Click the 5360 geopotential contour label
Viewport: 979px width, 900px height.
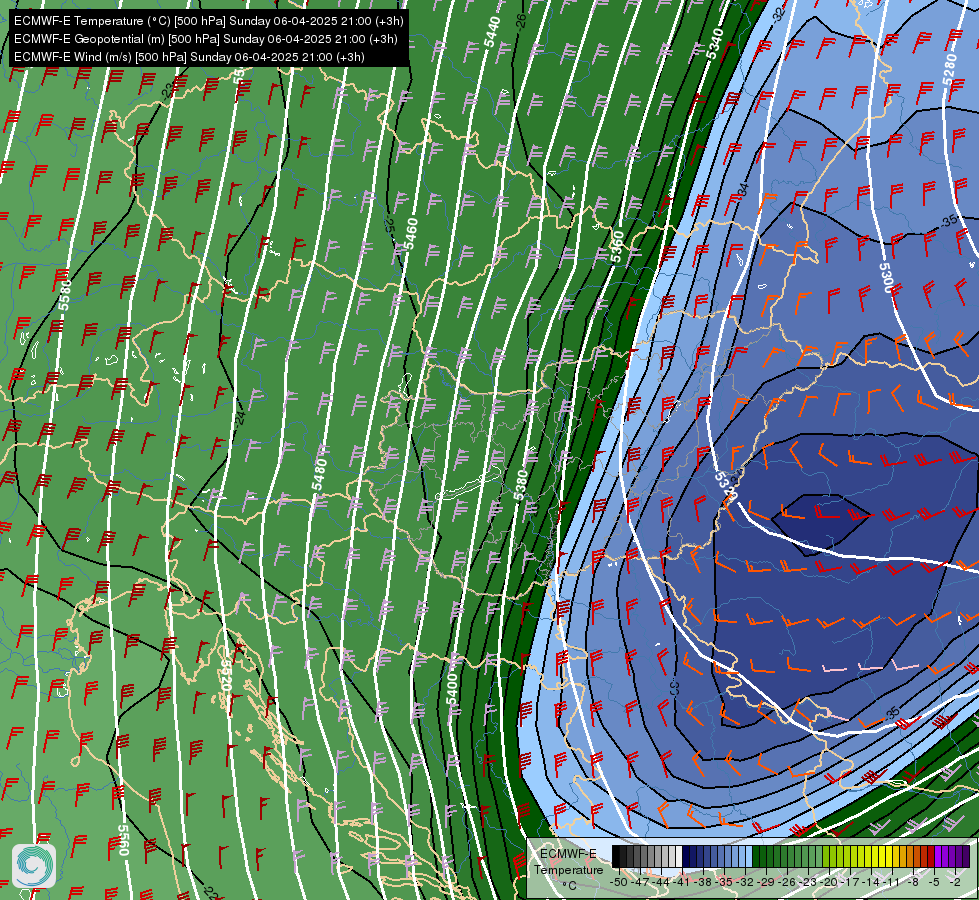pyautogui.click(x=617, y=247)
